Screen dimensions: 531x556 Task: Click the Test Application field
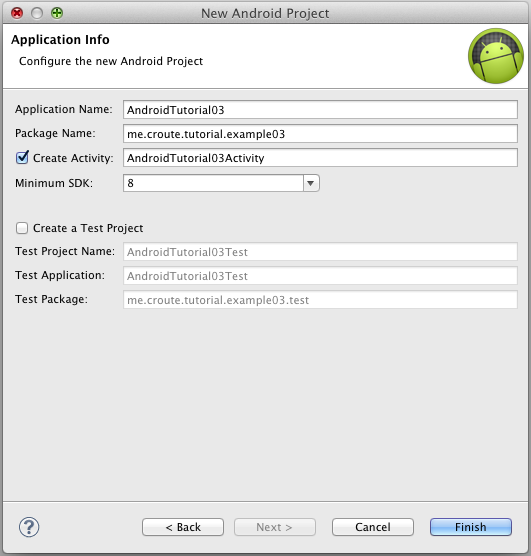click(x=320, y=276)
